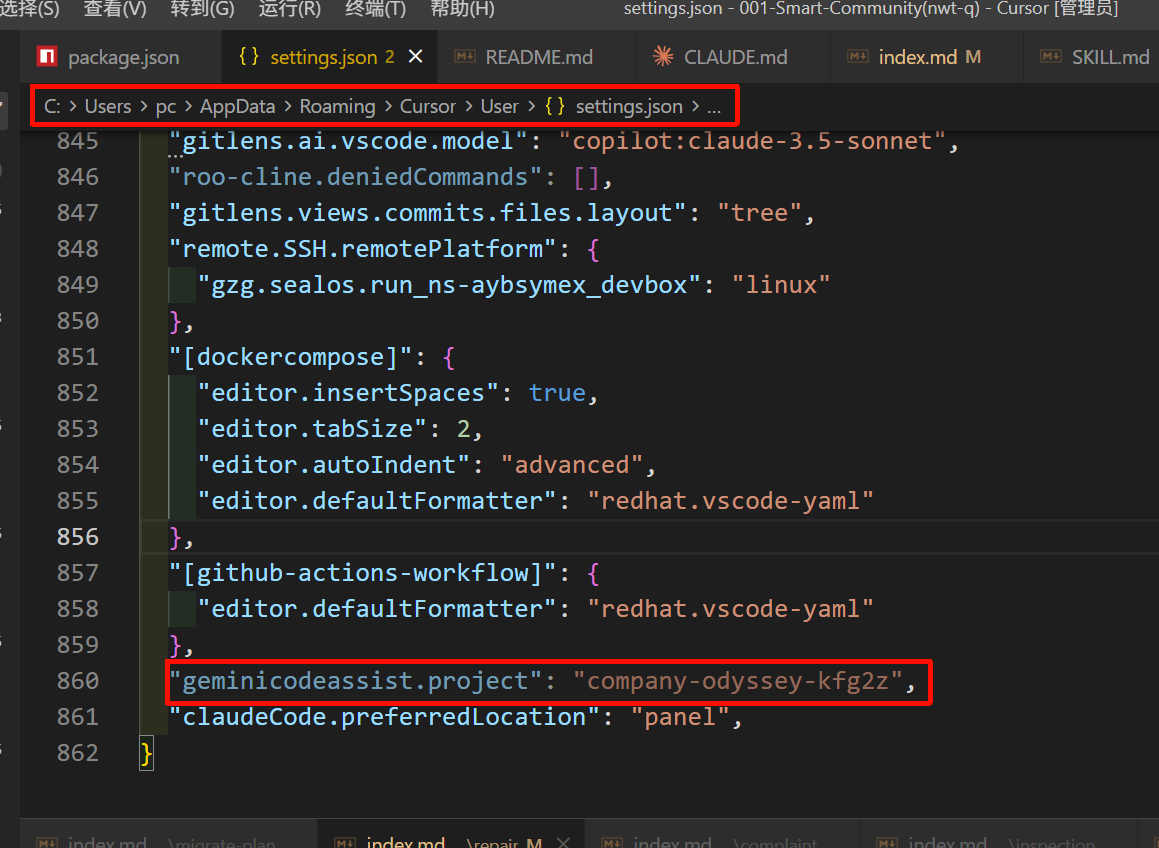Expand the Users breadcrumb segment
The width and height of the screenshot is (1159, 848).
click(108, 106)
